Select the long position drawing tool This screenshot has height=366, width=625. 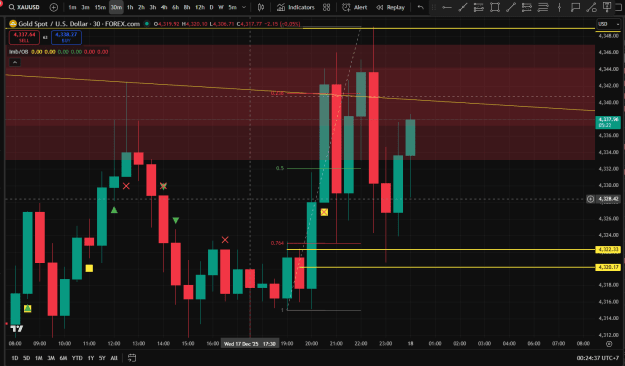[479, 7]
